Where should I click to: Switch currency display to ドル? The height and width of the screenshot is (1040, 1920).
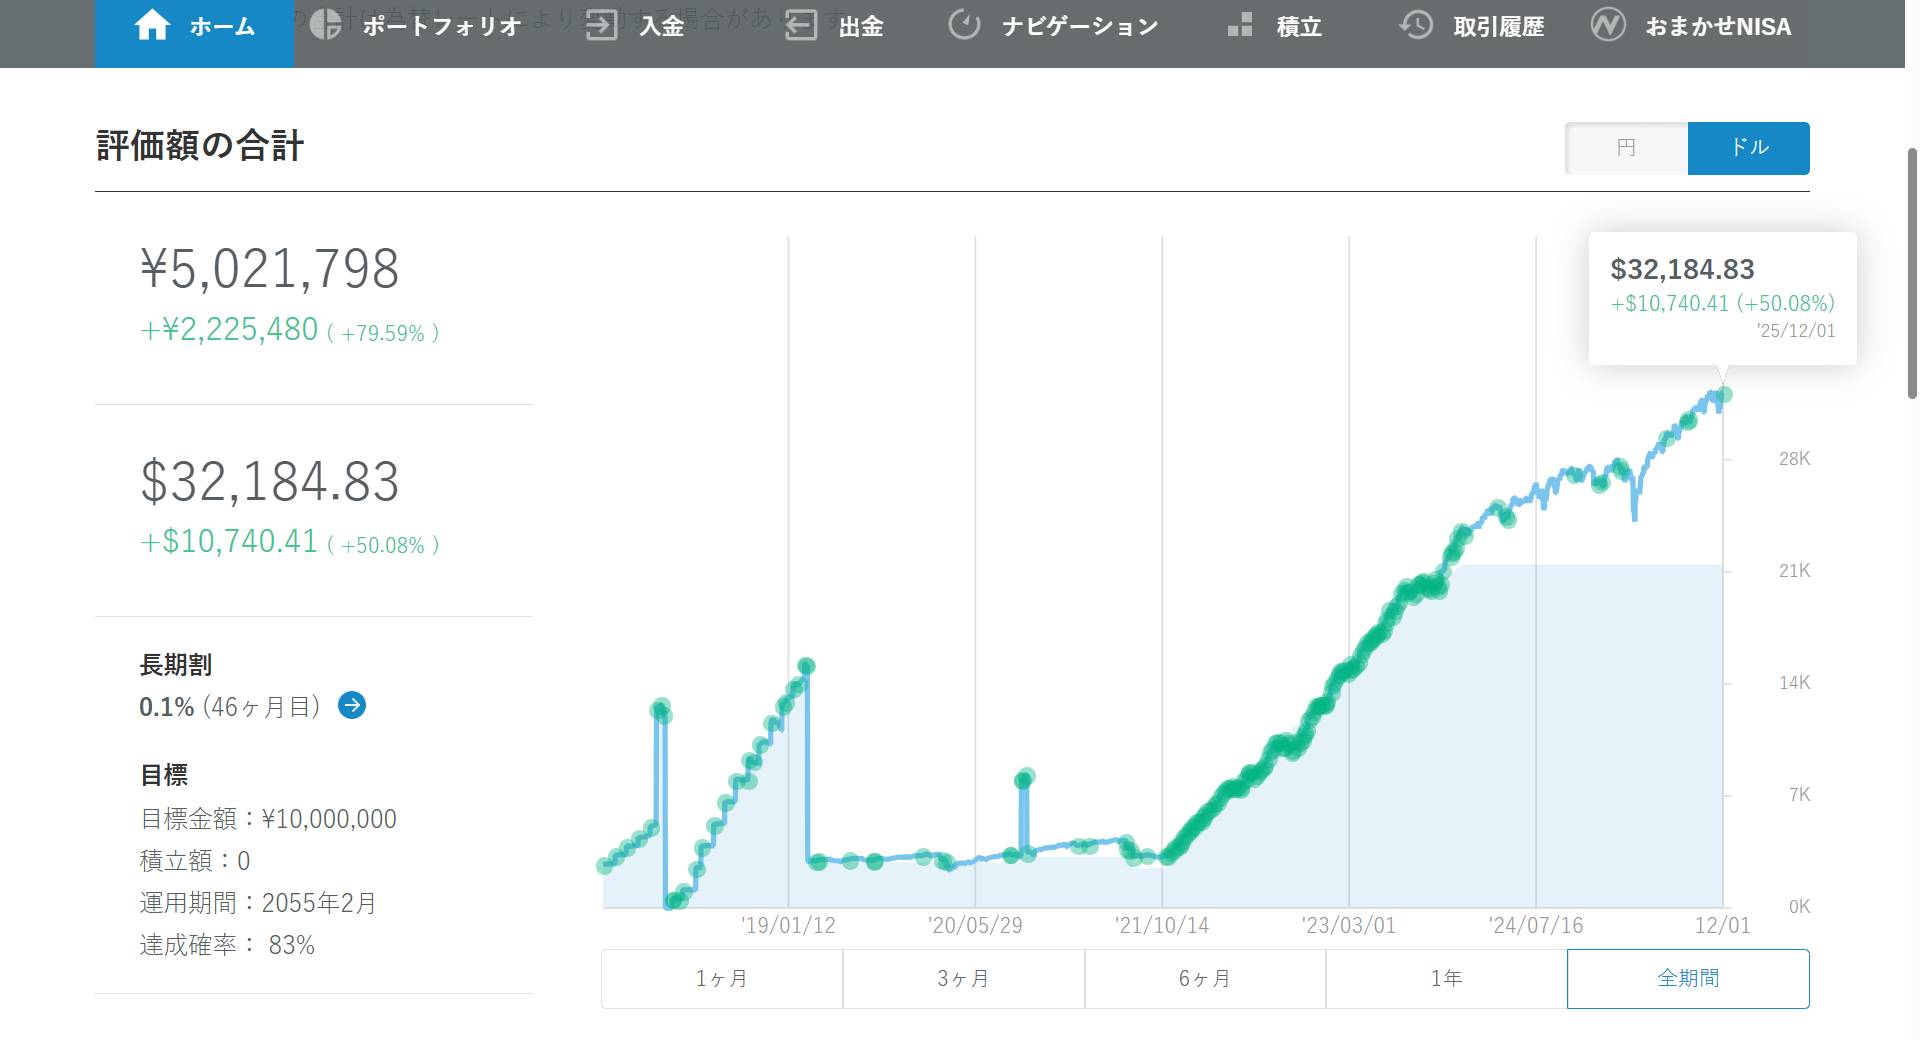pyautogui.click(x=1748, y=148)
